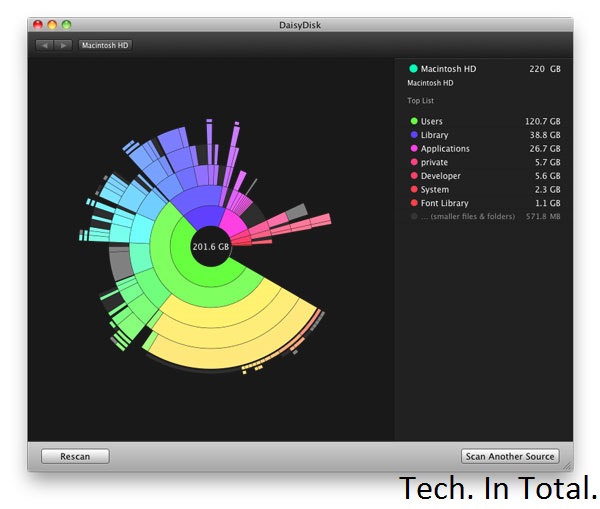The width and height of the screenshot is (600, 509).
Task: Click the 26.7 GB size value
Action: 545,148
